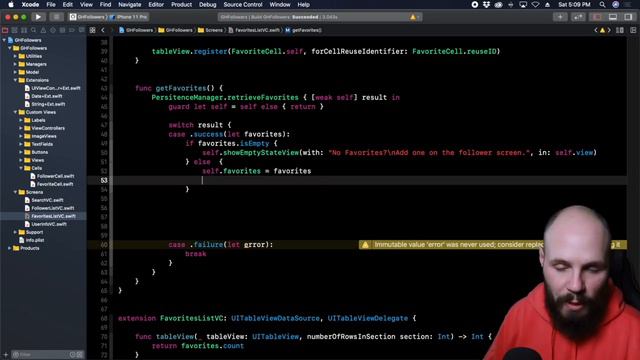Collapse the Custom Views folder

pyautogui.click(x=16, y=112)
